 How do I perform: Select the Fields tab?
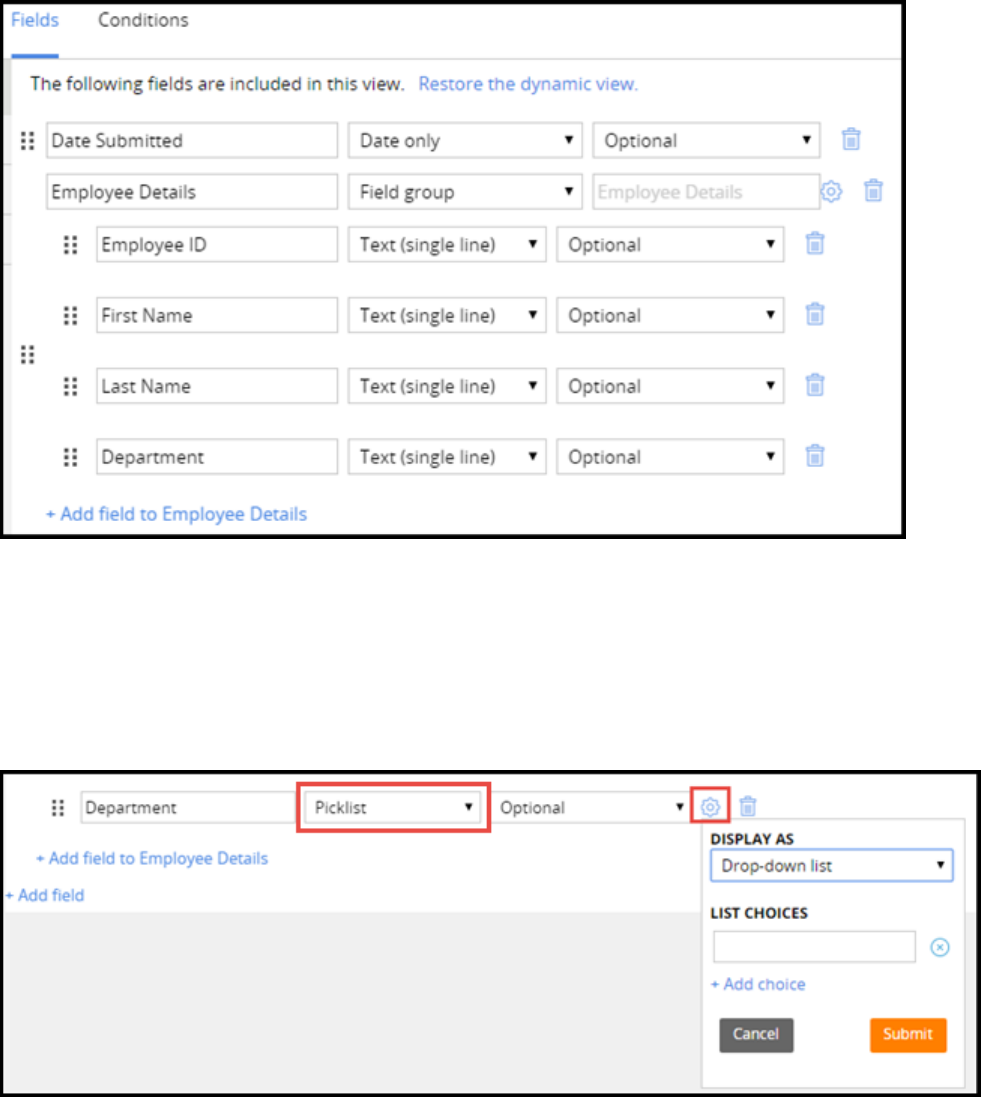(x=35, y=20)
